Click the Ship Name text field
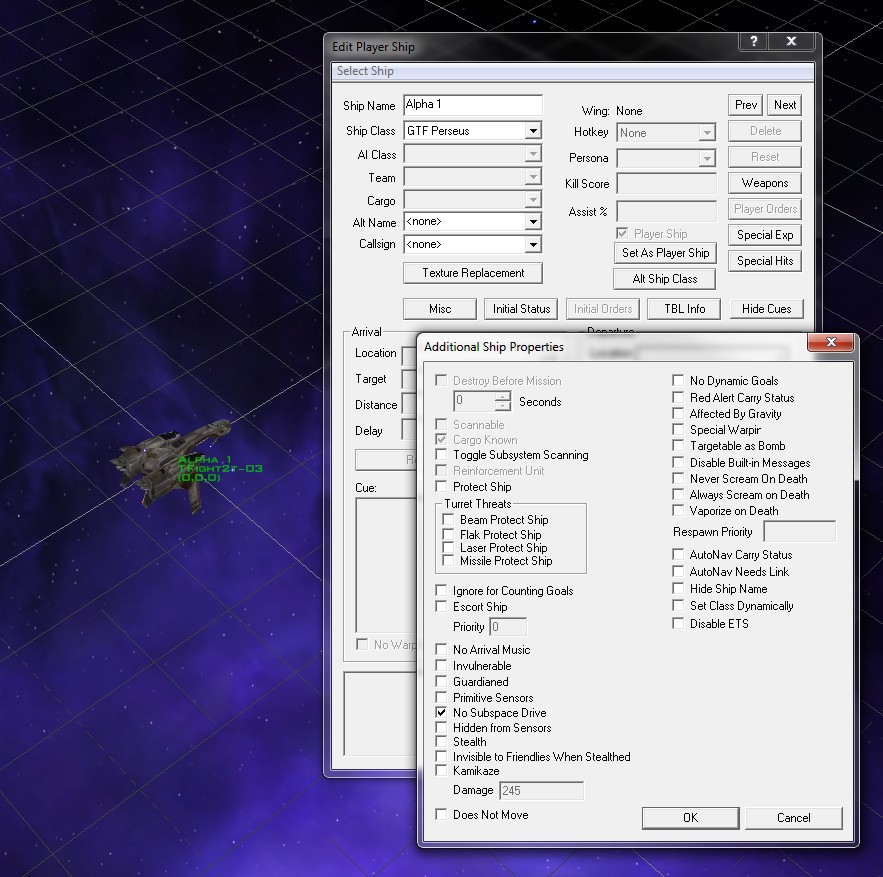Viewport: 883px width, 877px height. (472, 105)
